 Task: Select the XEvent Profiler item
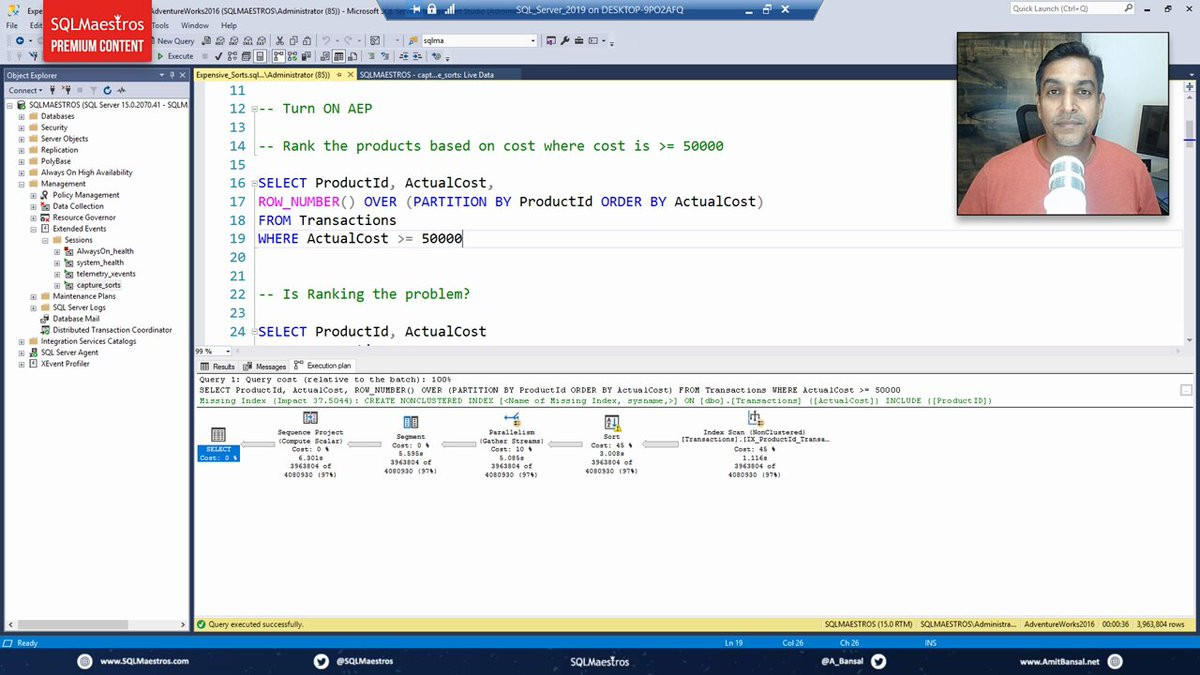(65, 364)
